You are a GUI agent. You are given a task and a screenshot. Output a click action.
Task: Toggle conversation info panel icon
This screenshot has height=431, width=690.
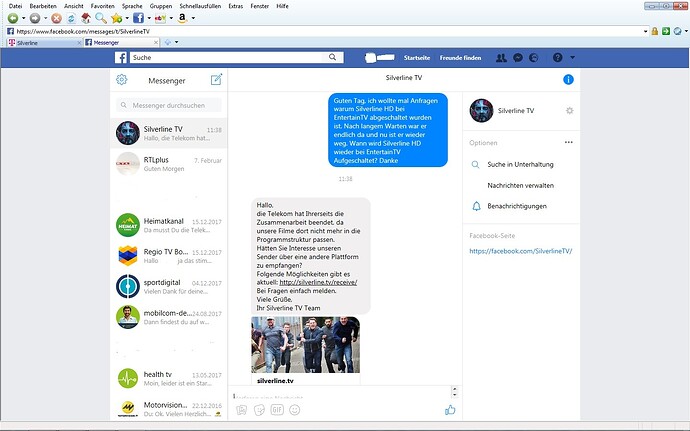[x=568, y=80]
